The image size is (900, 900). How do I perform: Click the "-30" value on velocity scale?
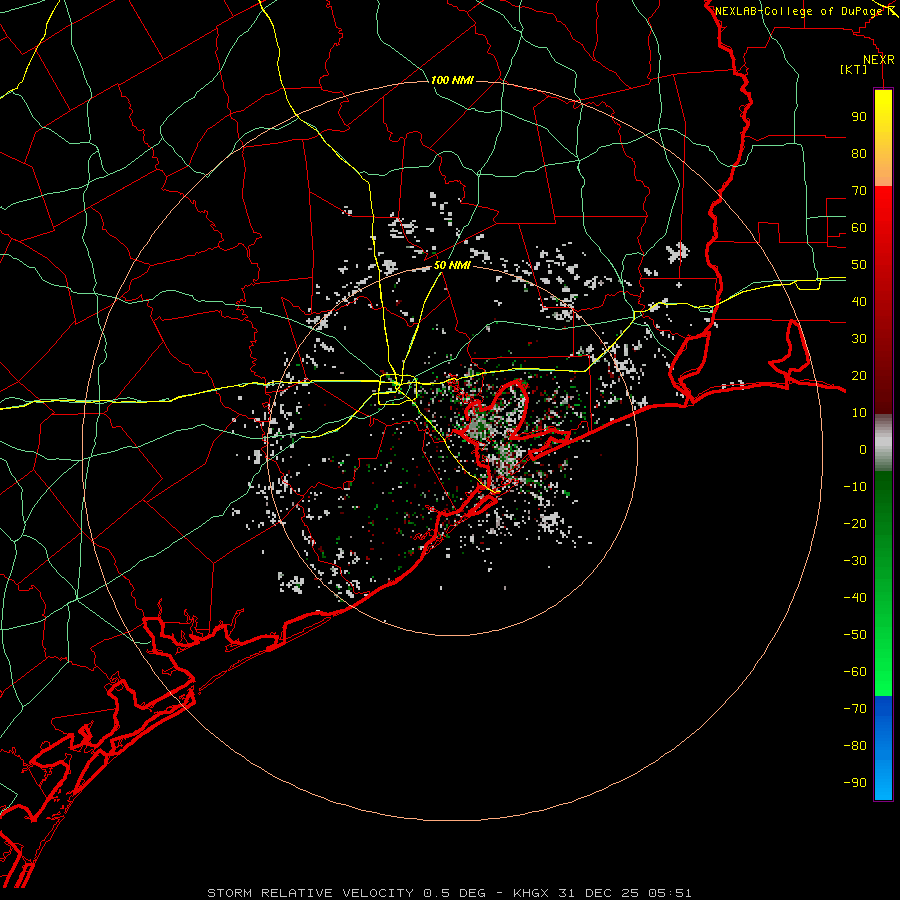(x=855, y=561)
